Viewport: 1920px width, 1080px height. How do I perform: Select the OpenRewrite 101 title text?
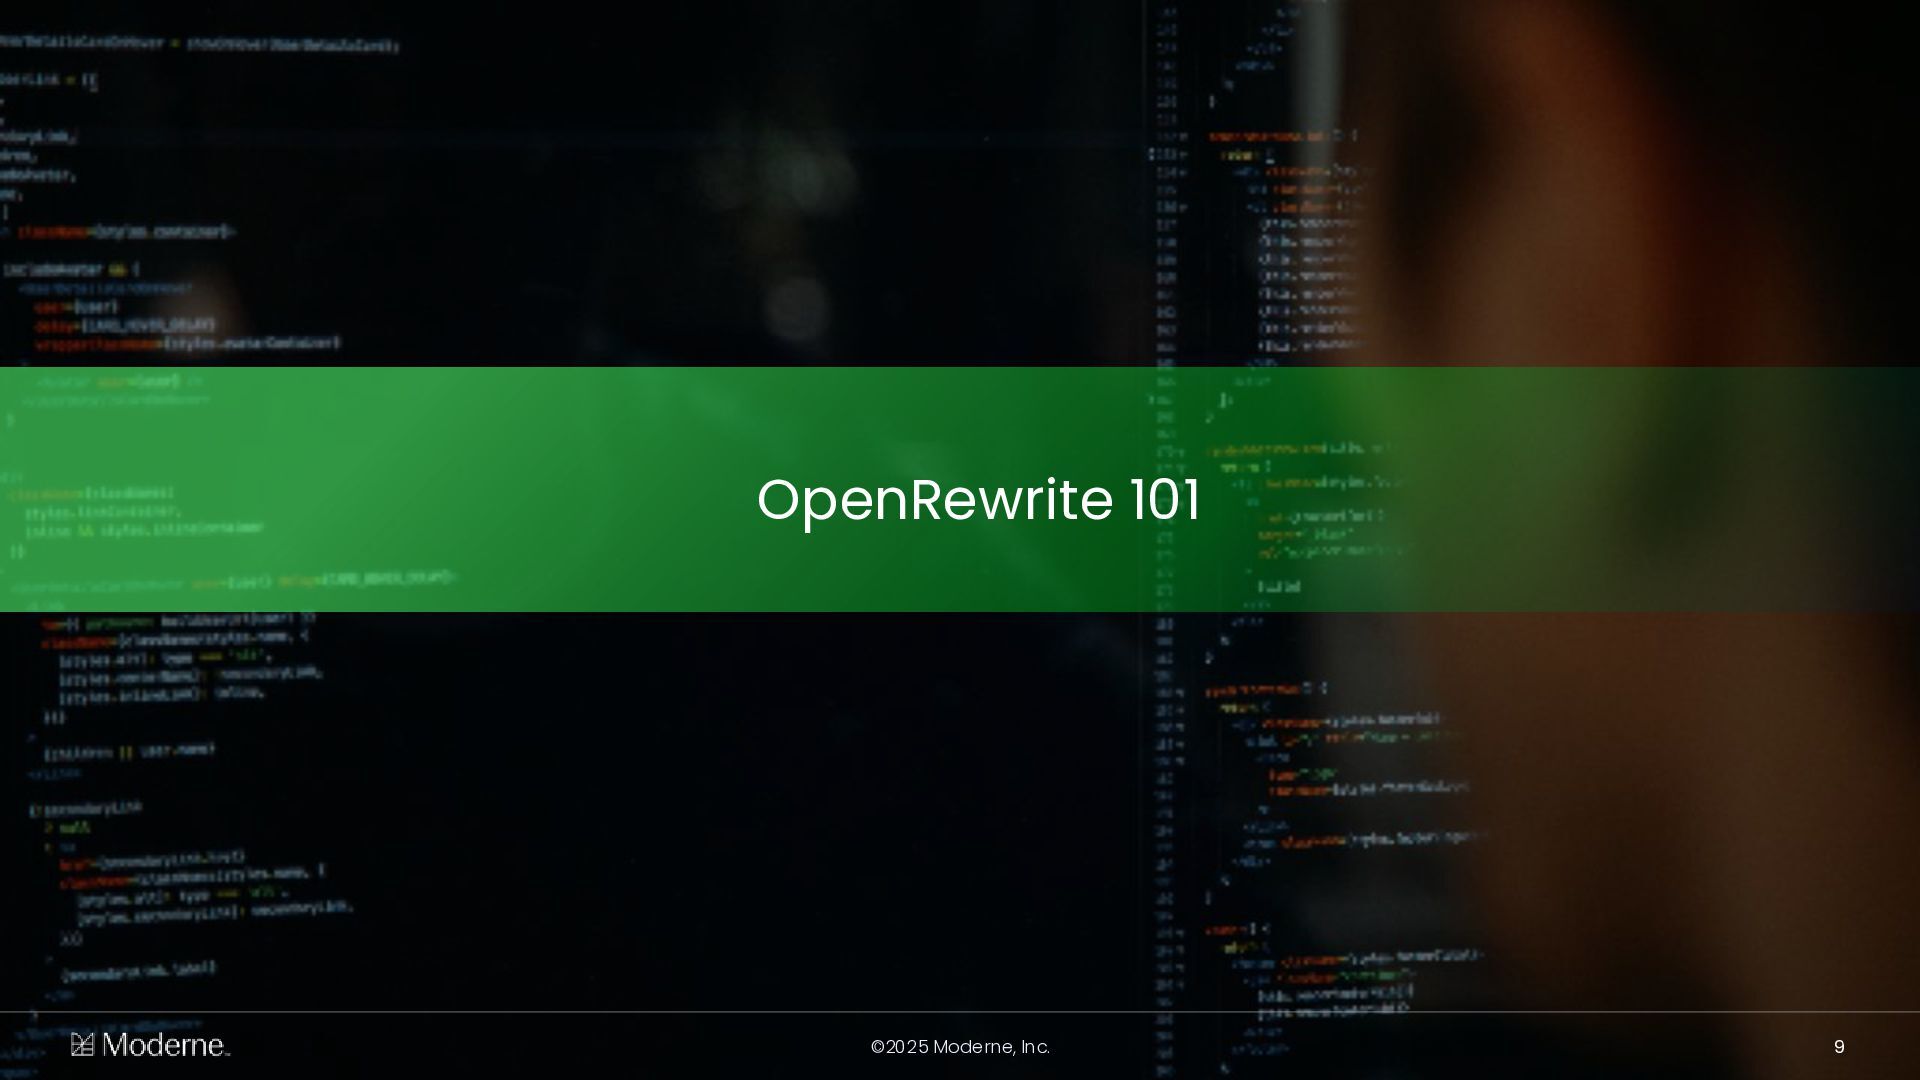(978, 499)
